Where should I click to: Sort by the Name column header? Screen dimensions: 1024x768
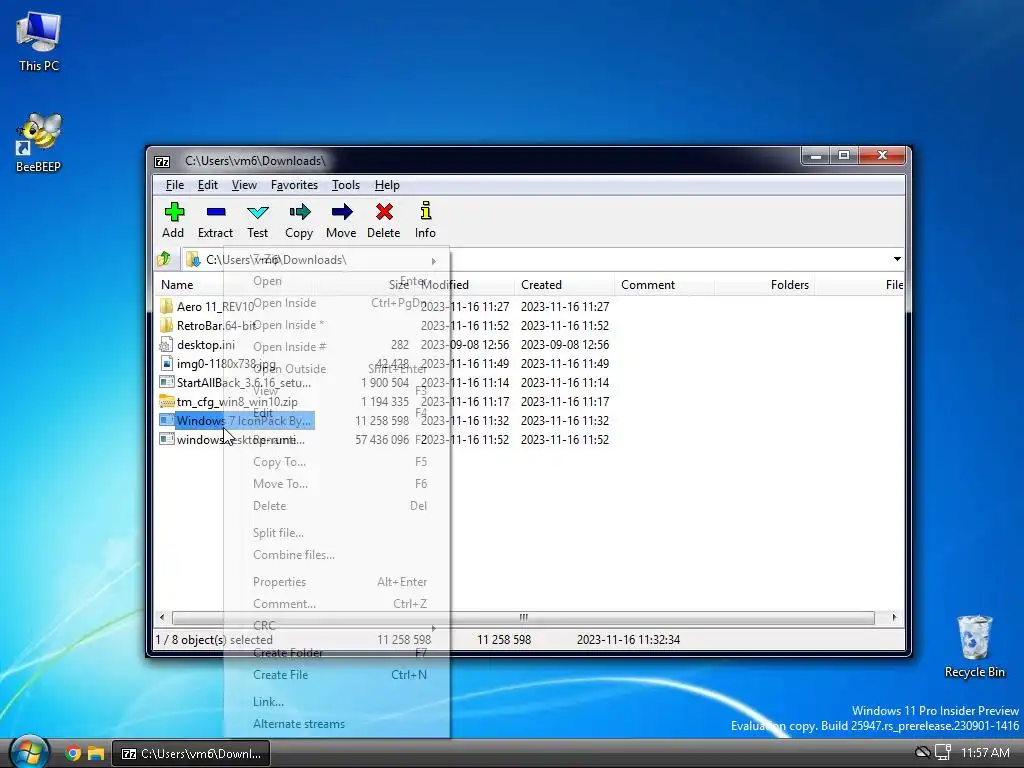click(x=177, y=285)
